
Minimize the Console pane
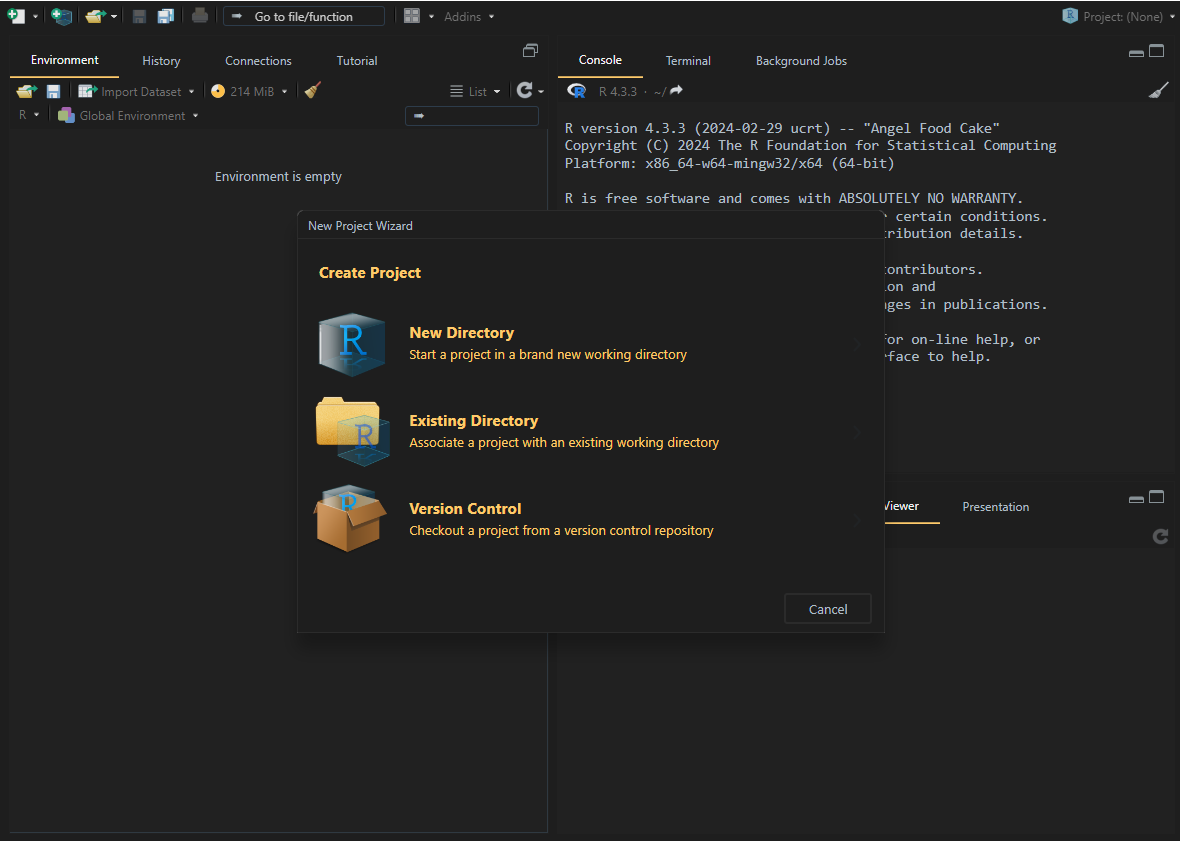tap(1136, 53)
